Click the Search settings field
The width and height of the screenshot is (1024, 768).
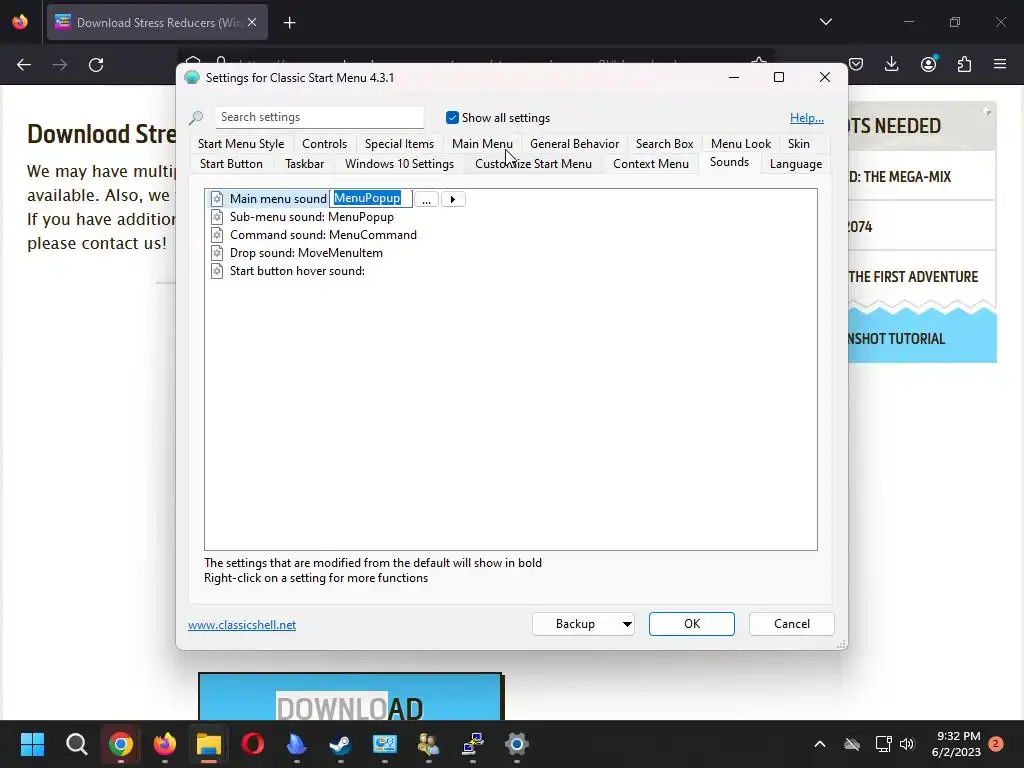tap(319, 118)
